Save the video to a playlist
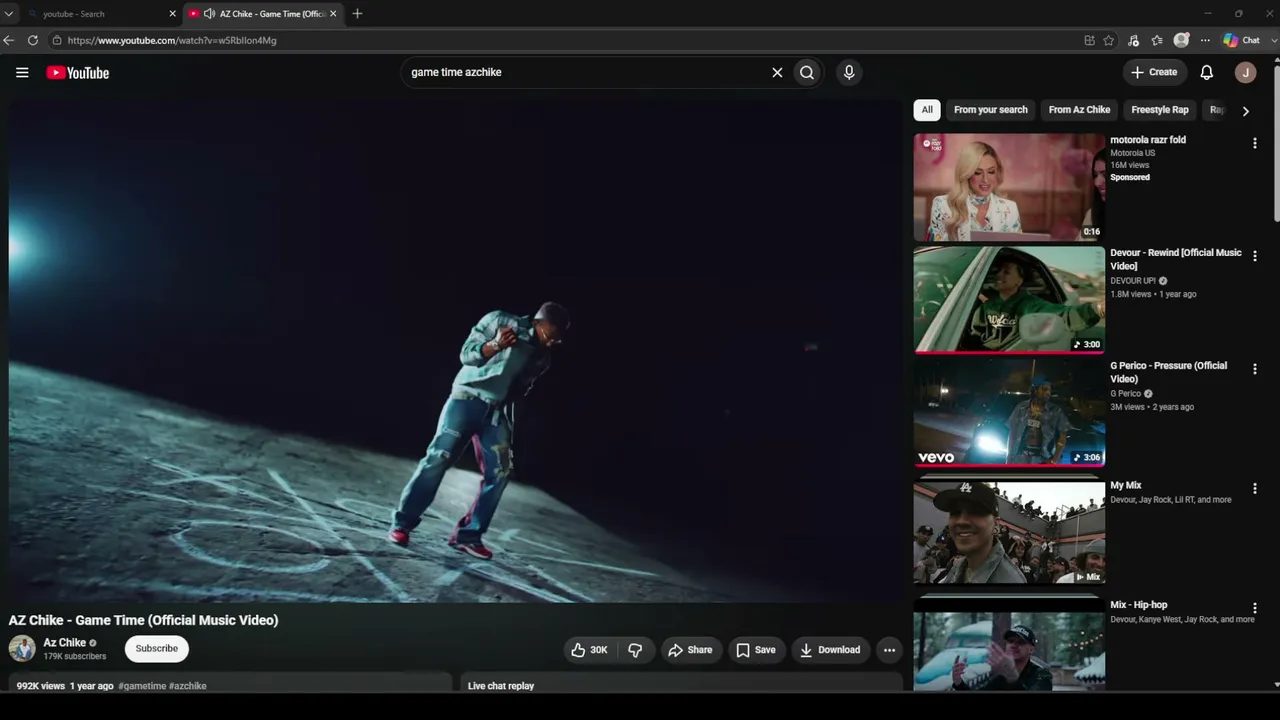The width and height of the screenshot is (1280, 720). 756,650
